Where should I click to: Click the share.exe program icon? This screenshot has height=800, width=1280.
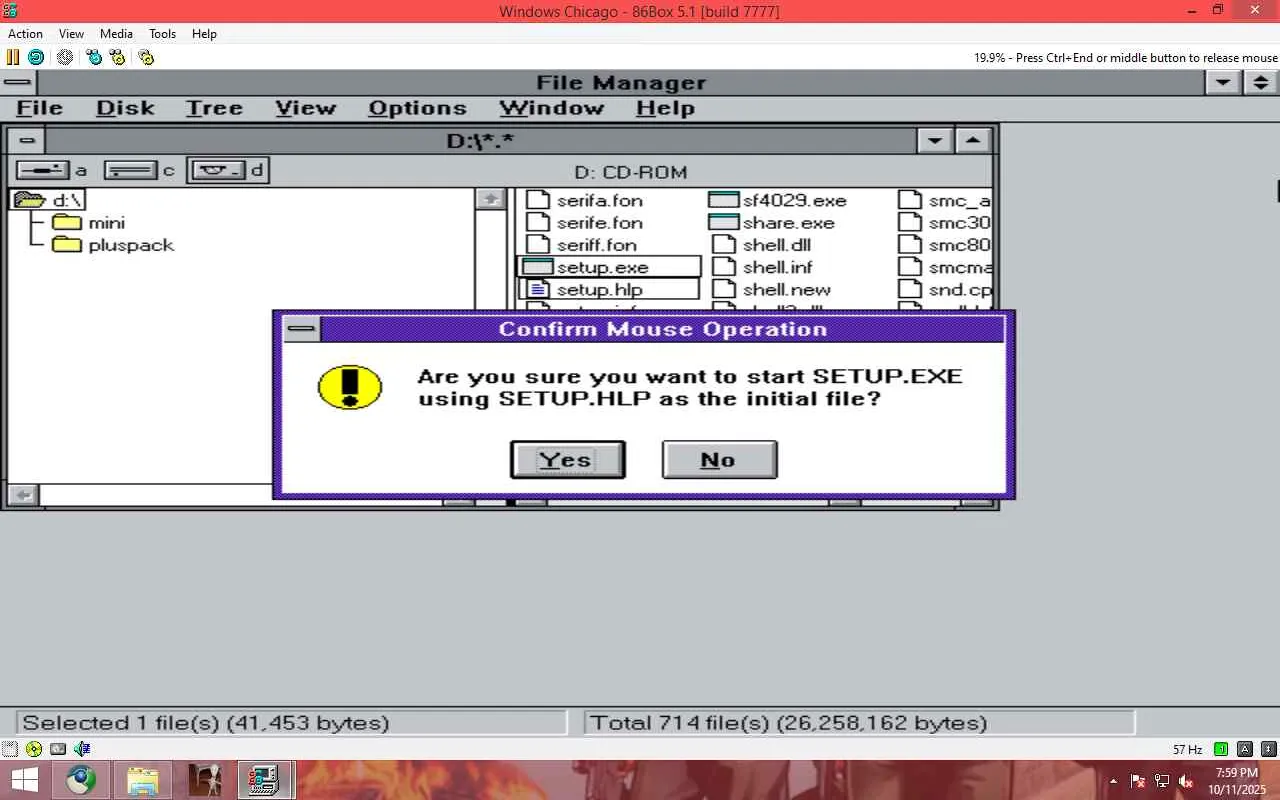pos(723,222)
